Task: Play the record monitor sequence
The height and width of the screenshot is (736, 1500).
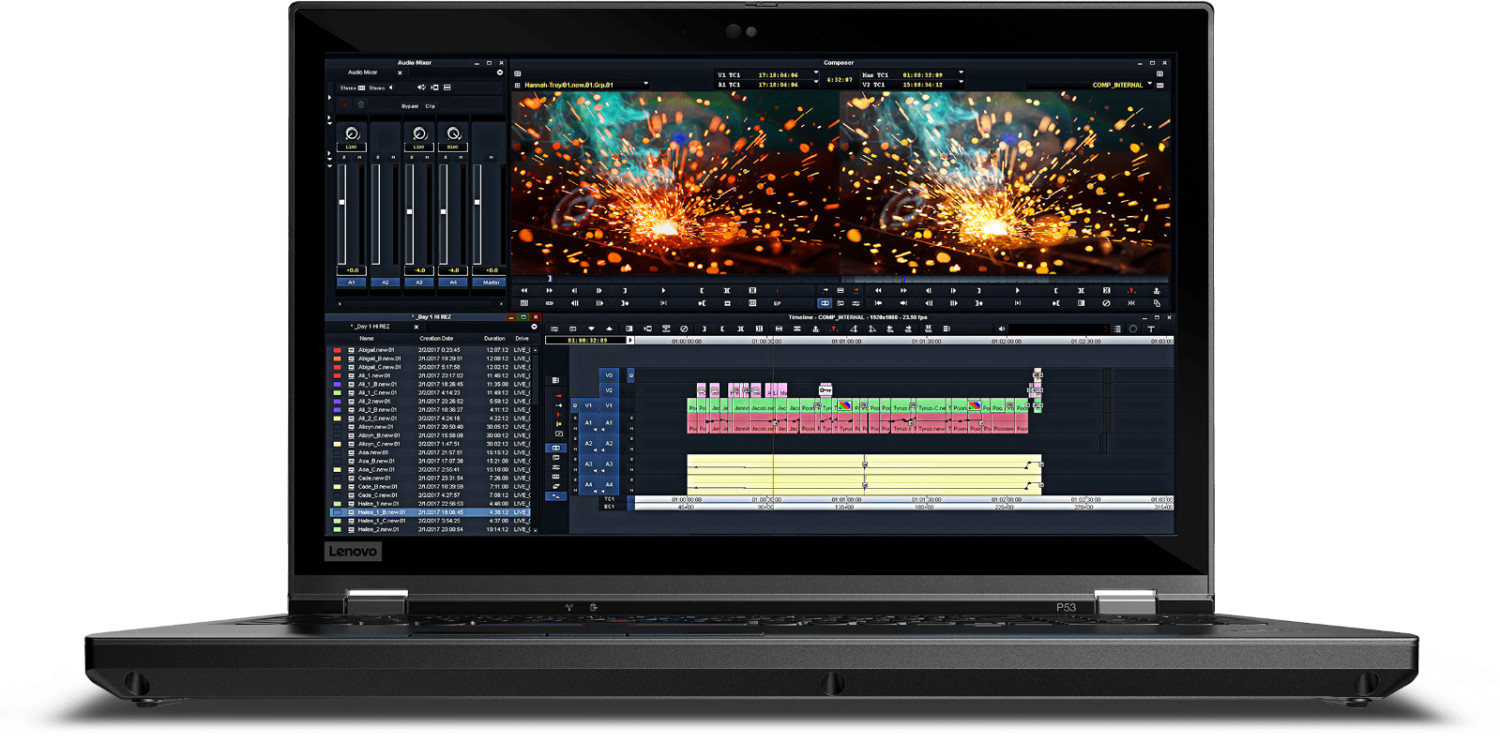Action: tap(1018, 291)
